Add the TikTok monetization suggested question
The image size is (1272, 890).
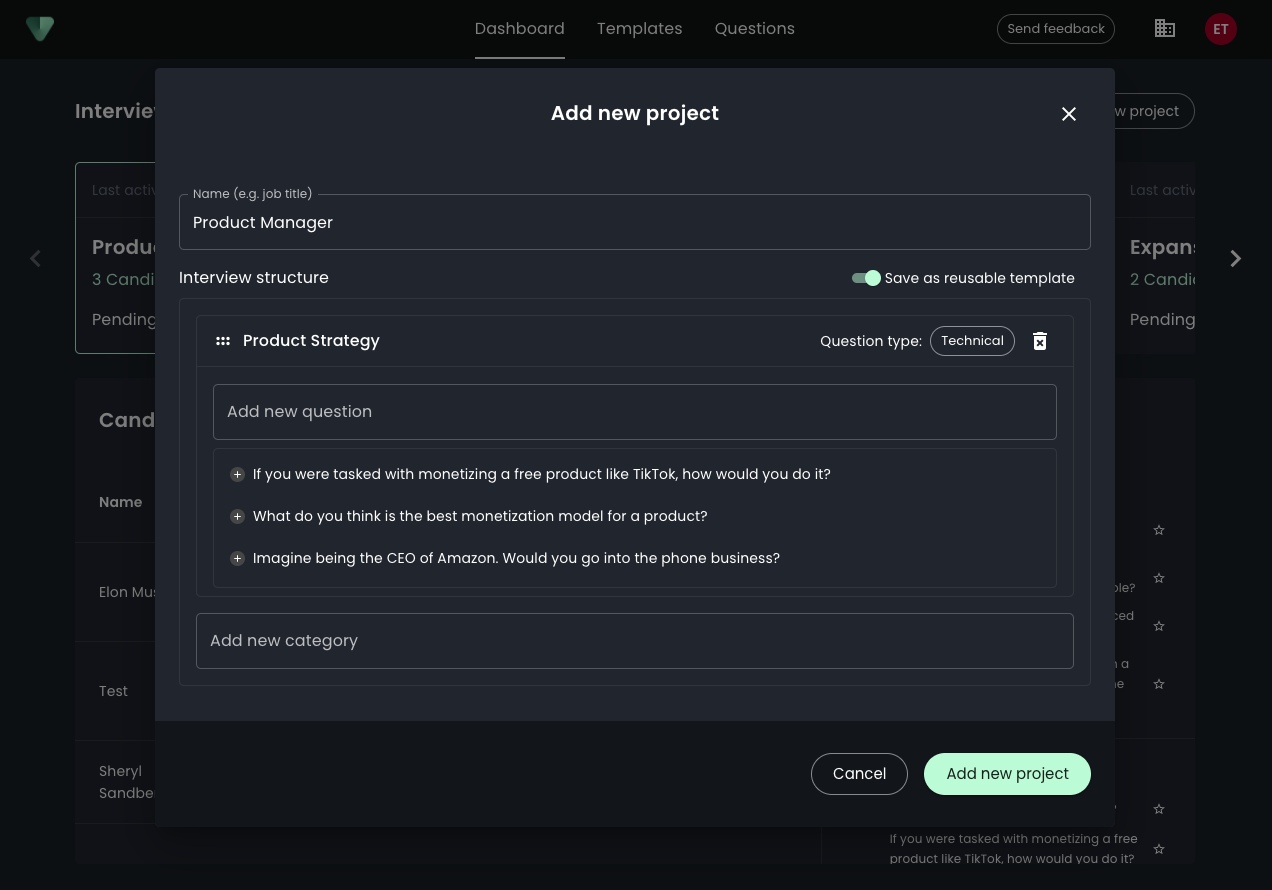coord(237,474)
